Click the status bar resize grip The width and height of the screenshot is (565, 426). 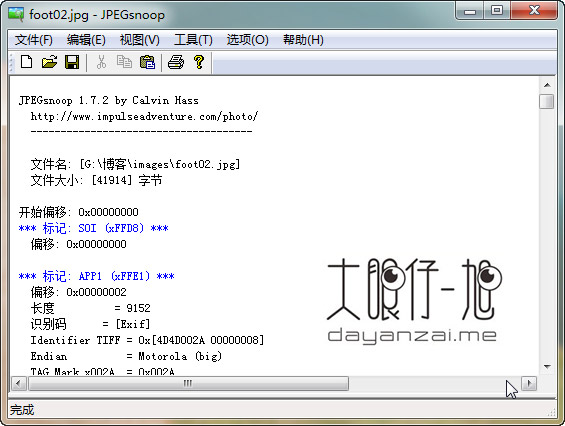pos(552,412)
